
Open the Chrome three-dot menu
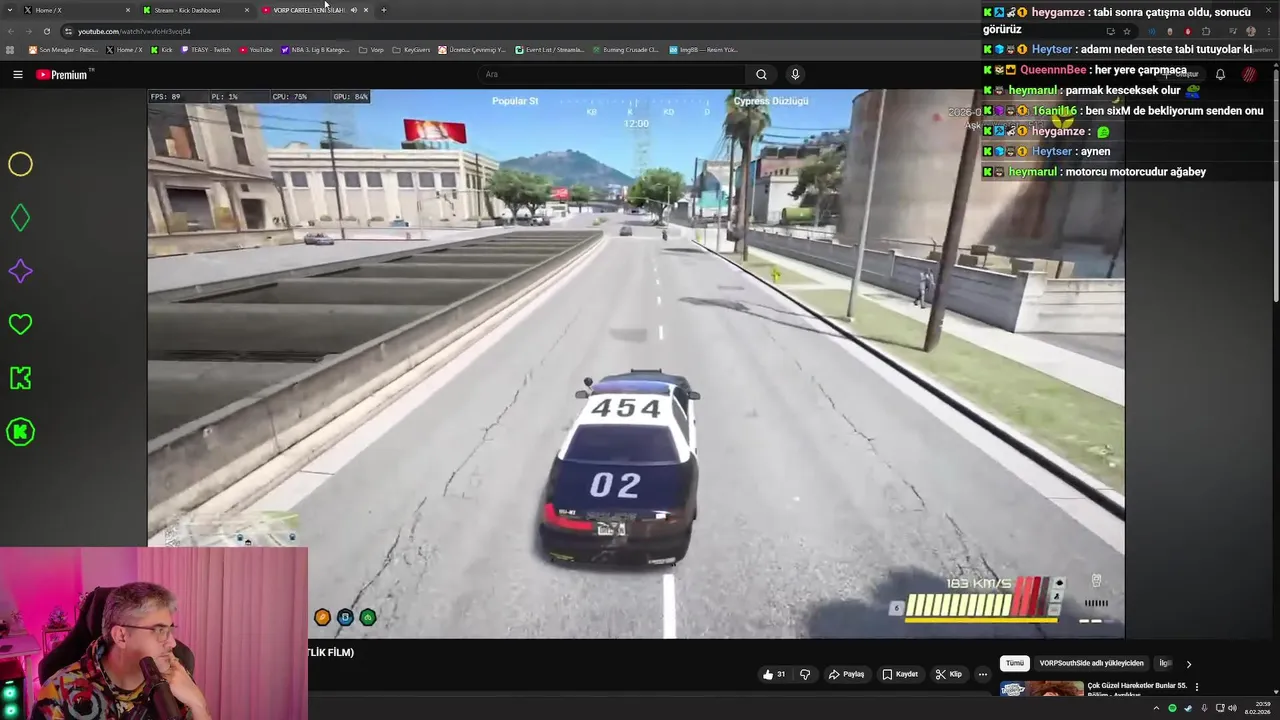(1269, 31)
